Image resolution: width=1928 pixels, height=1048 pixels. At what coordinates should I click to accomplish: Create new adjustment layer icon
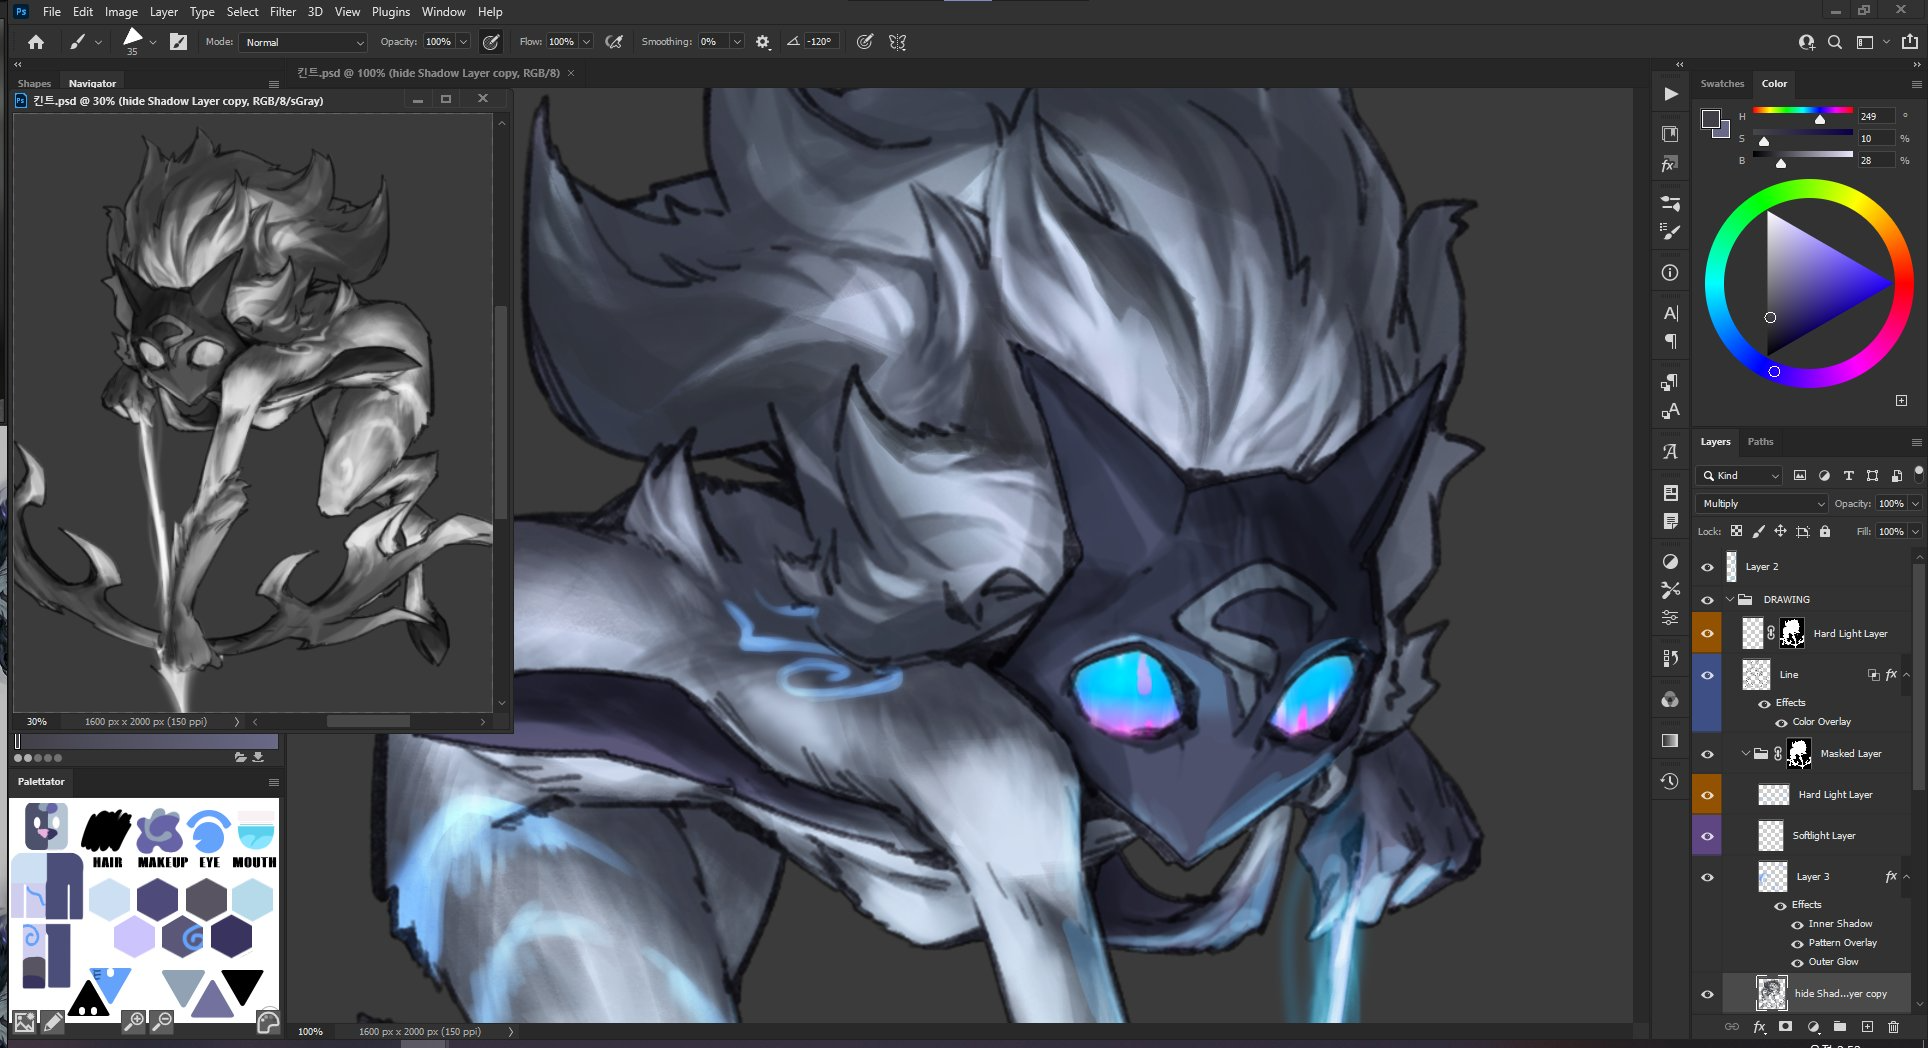click(x=1813, y=1027)
